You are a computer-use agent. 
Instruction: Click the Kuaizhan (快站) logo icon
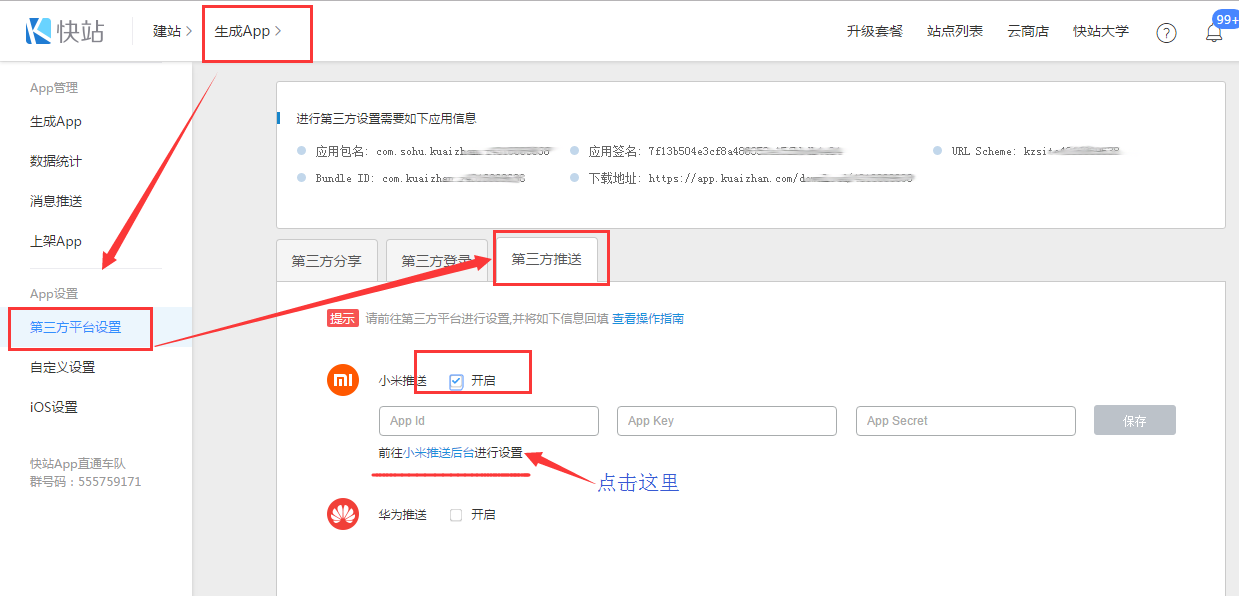pos(39,31)
